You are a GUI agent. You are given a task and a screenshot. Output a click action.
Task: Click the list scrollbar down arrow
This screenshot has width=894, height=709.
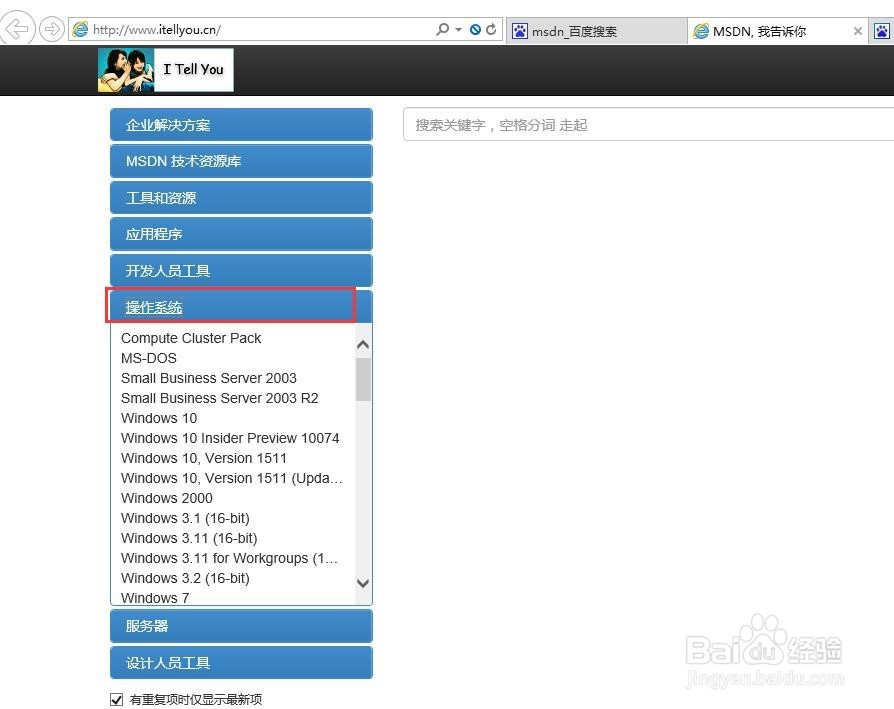pos(363,583)
